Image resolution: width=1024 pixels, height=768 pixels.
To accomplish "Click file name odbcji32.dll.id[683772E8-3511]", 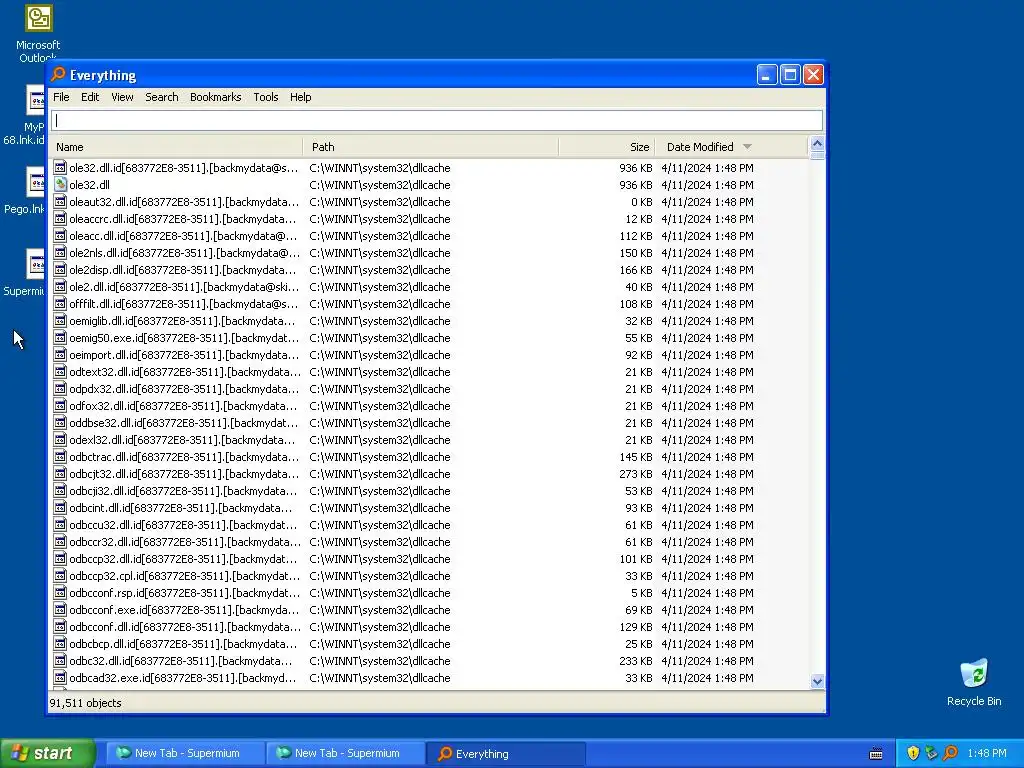I will [183, 491].
